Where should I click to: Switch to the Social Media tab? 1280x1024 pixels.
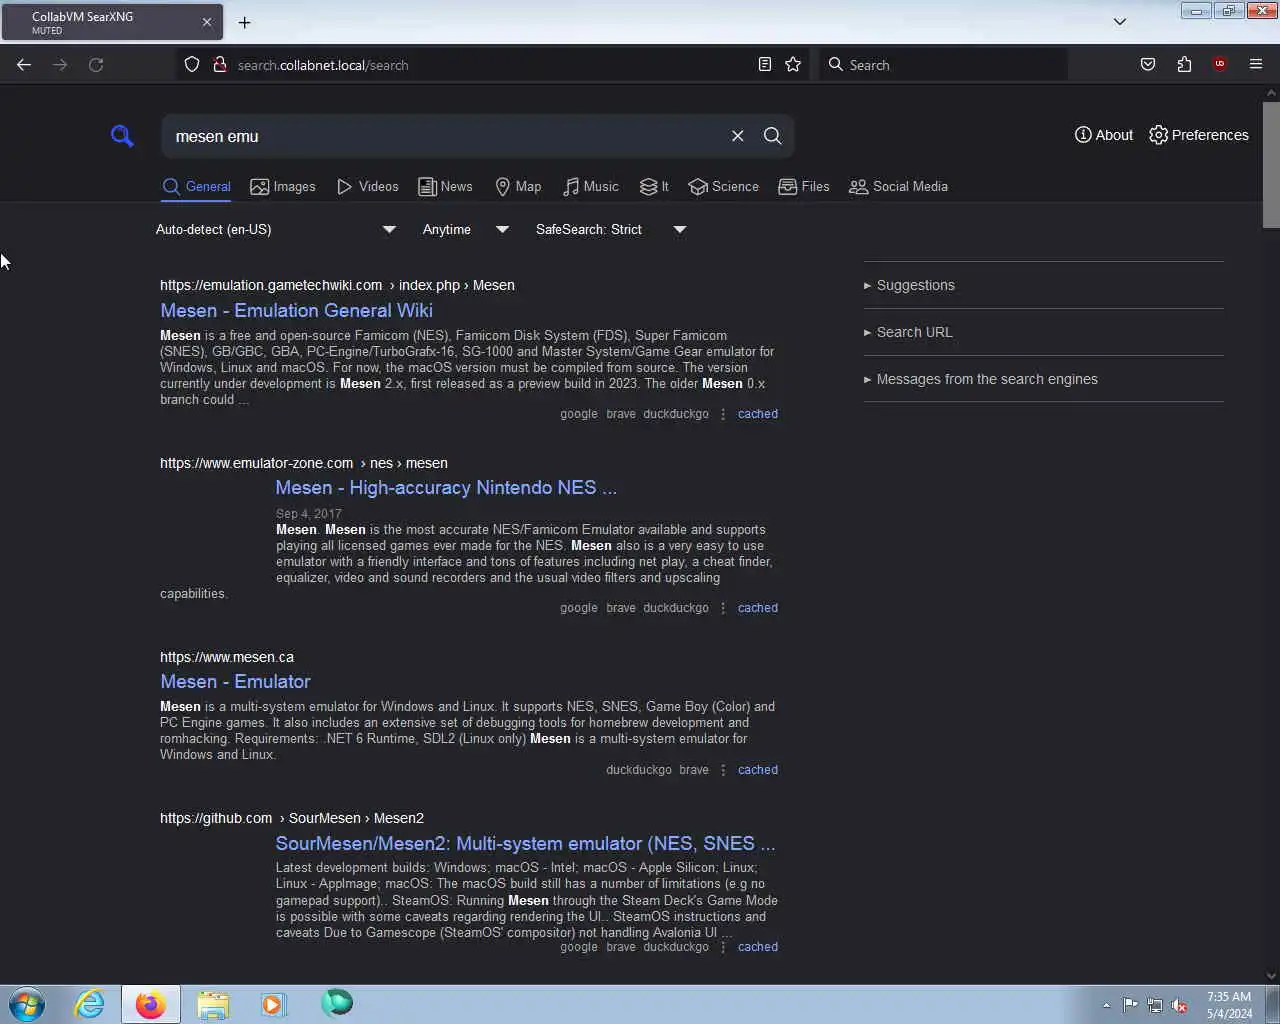click(898, 187)
